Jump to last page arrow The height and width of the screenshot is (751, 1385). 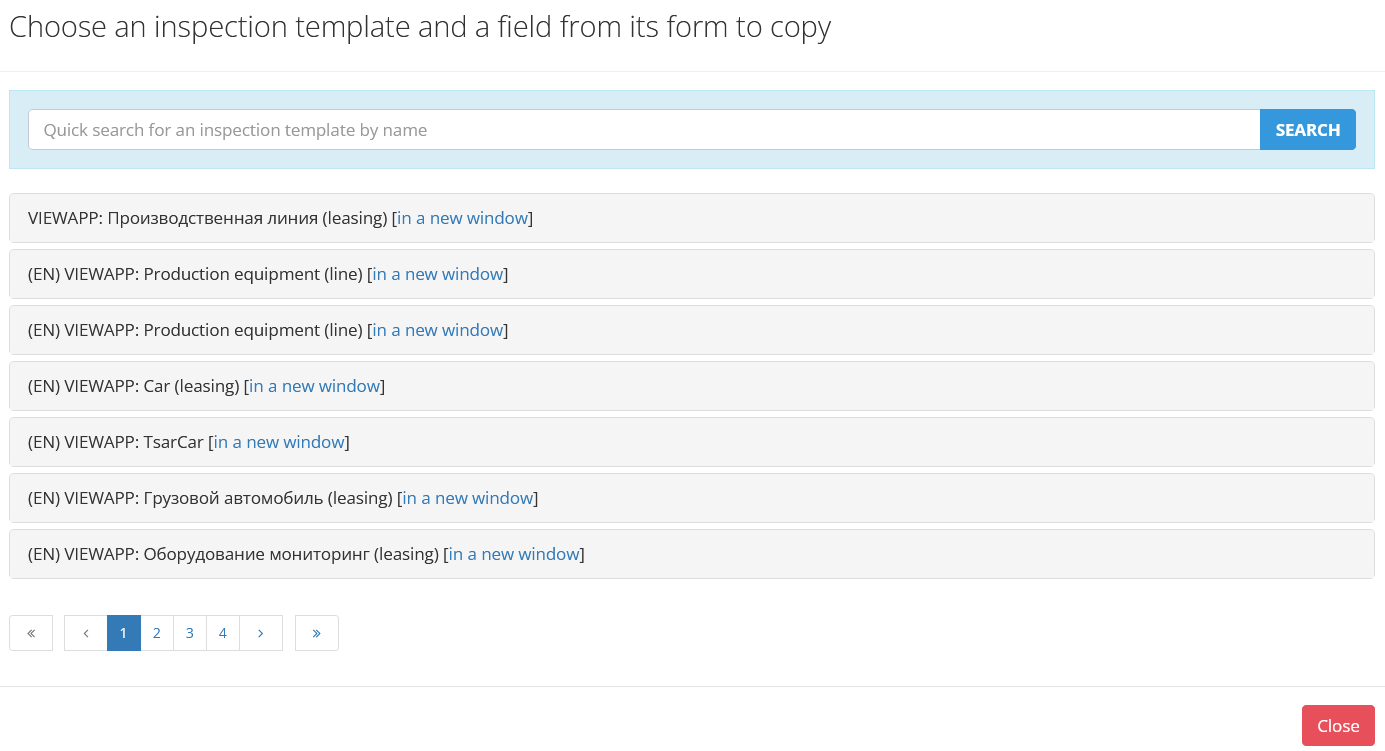317,633
